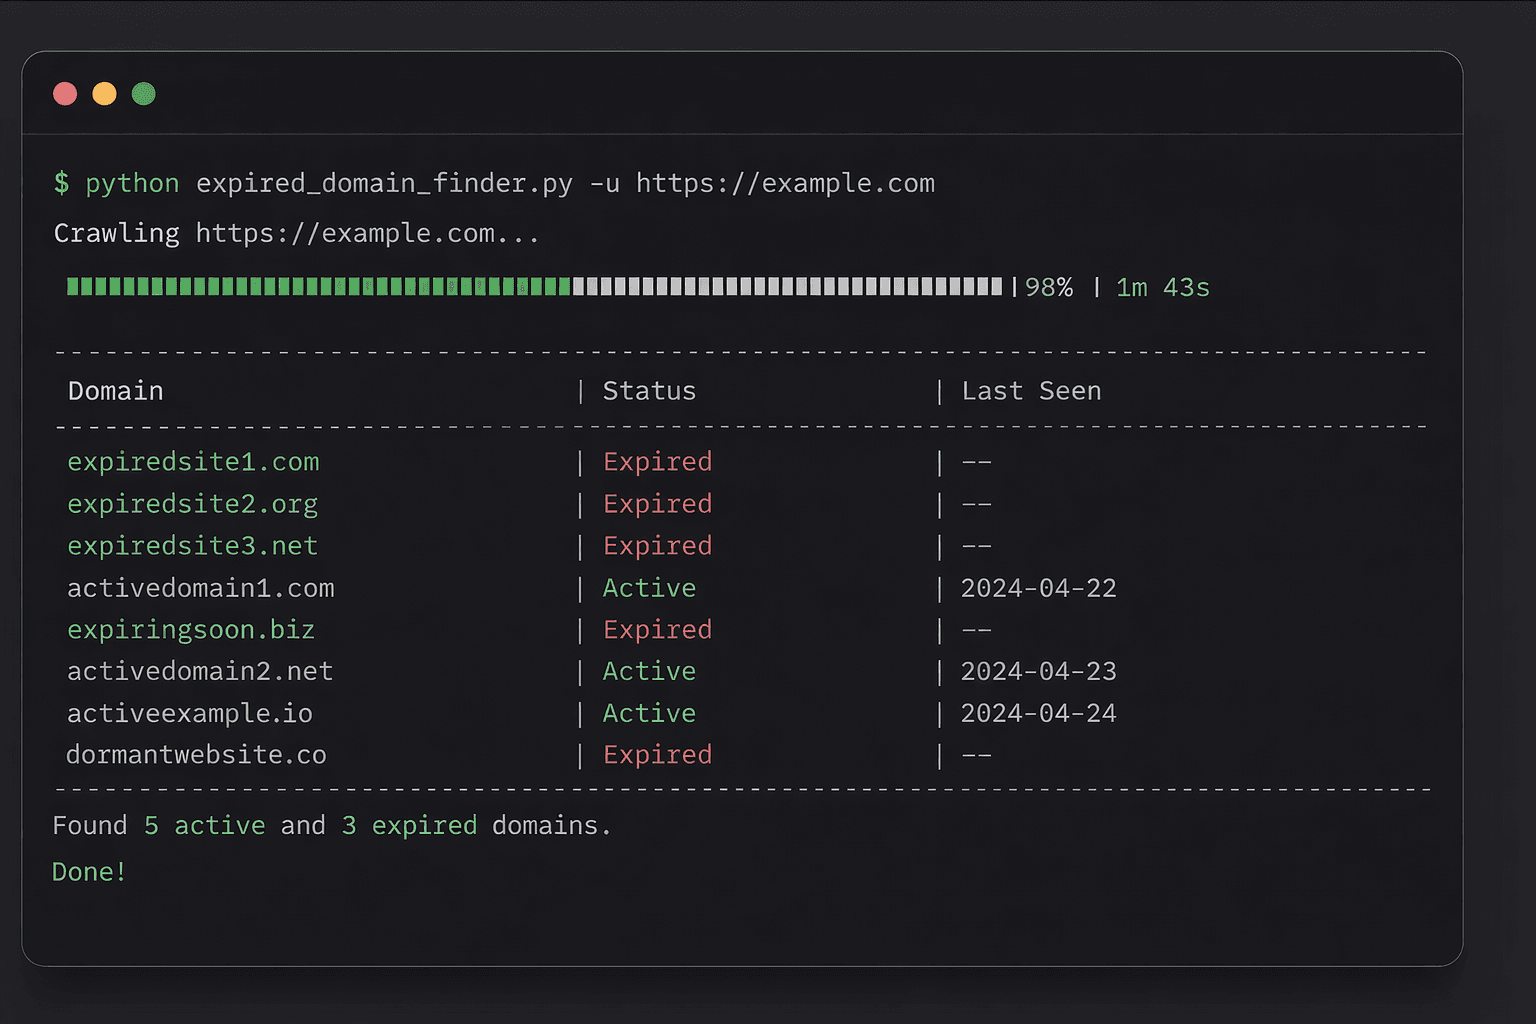Expand the Status column header

pos(649,390)
